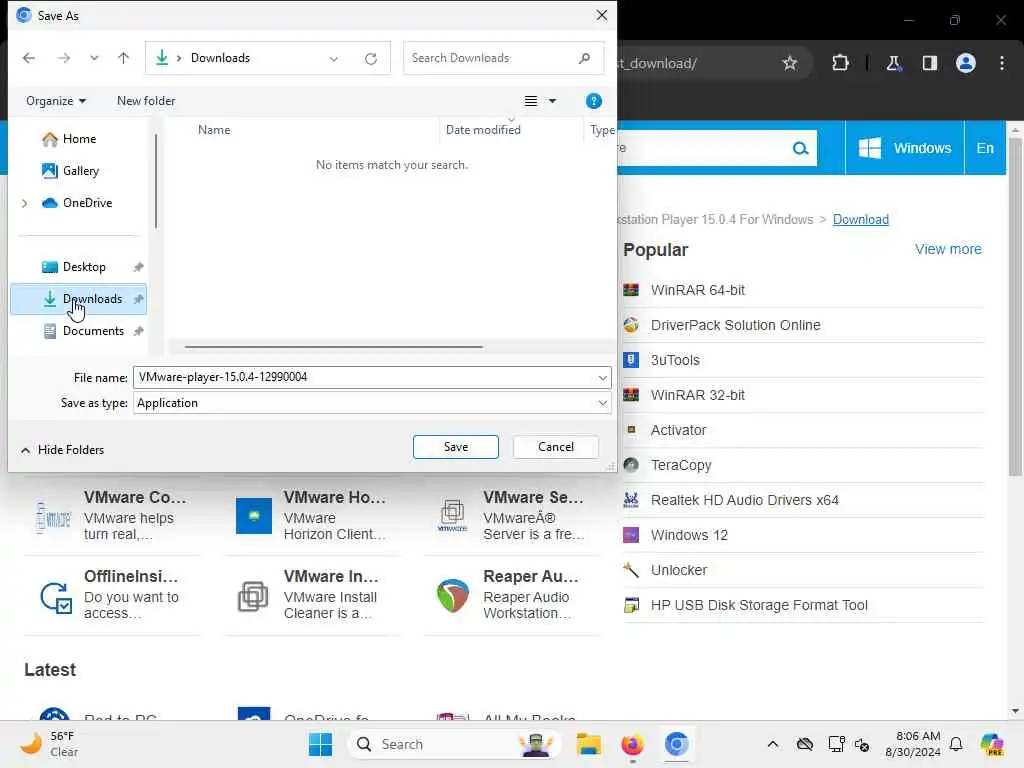The height and width of the screenshot is (768, 1024).
Task: Open OfflineInsi... card
Action: click(112, 595)
